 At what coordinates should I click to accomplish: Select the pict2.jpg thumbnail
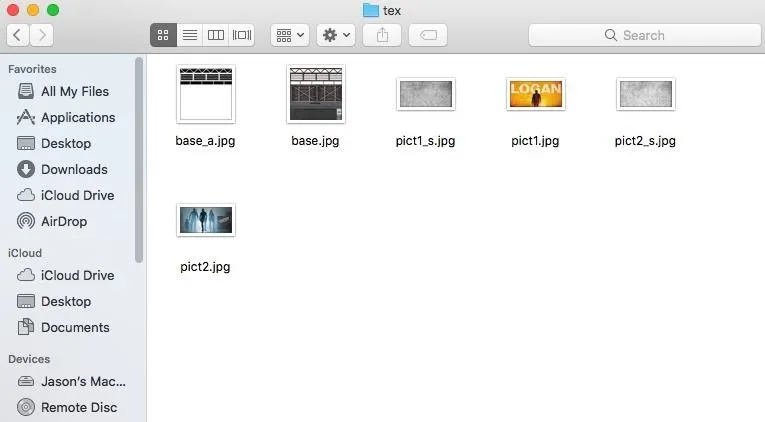[x=206, y=220]
